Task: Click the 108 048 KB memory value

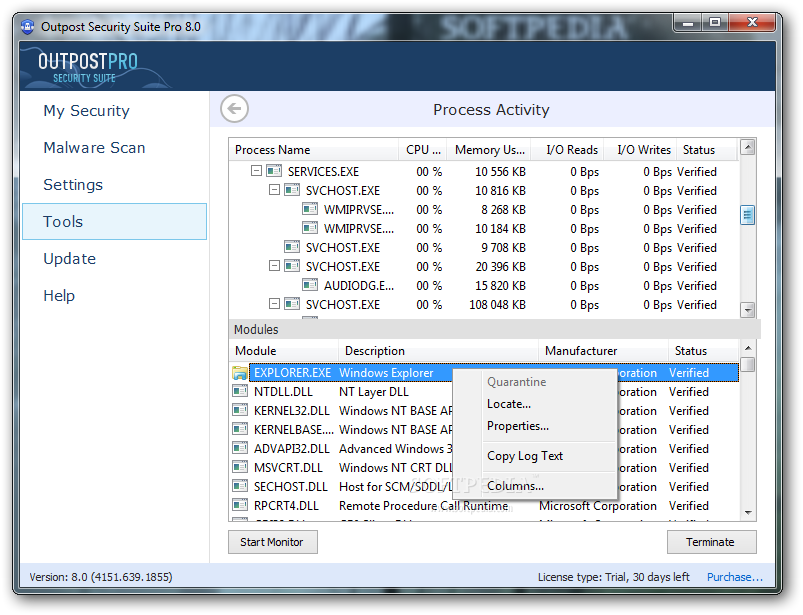Action: pos(497,304)
